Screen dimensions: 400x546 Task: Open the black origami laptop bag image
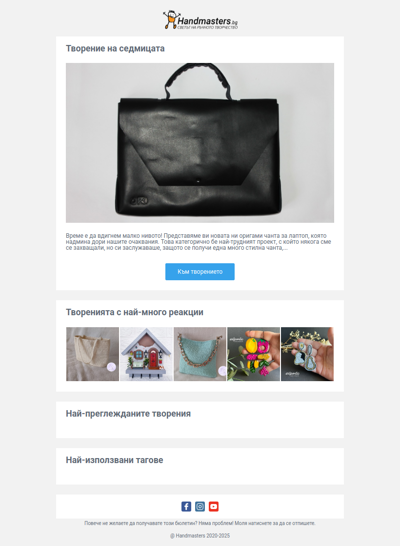pos(200,143)
